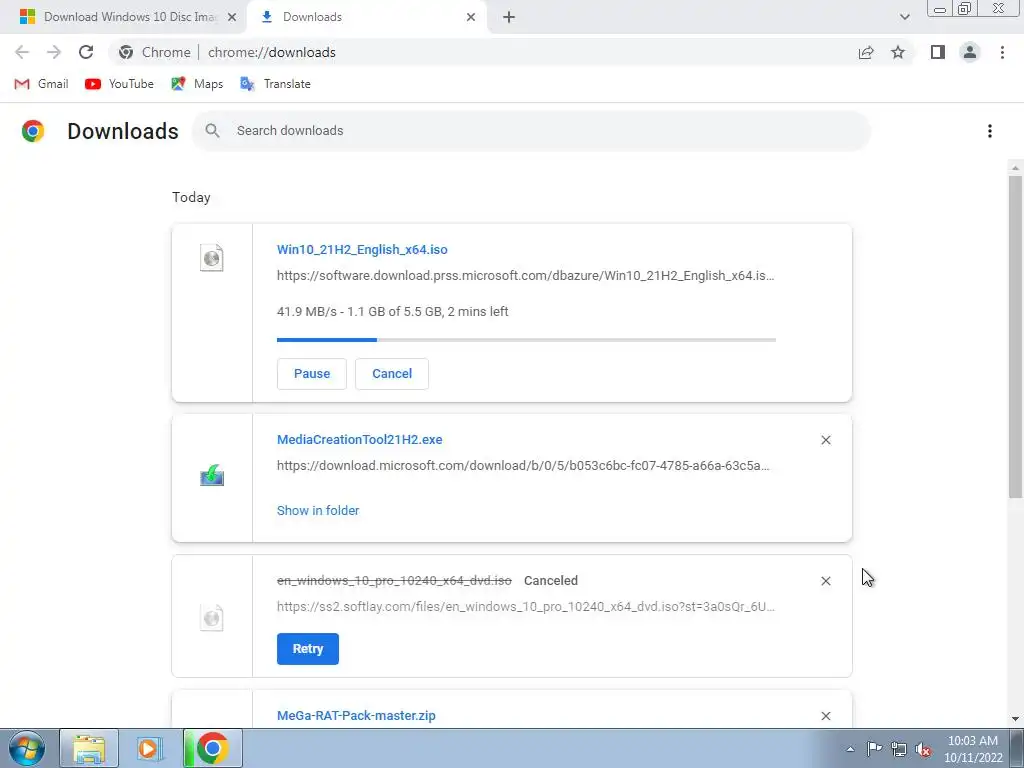Viewport: 1024px width, 768px height.
Task: Click the Chrome logo beside Downloads title
Action: (x=33, y=131)
